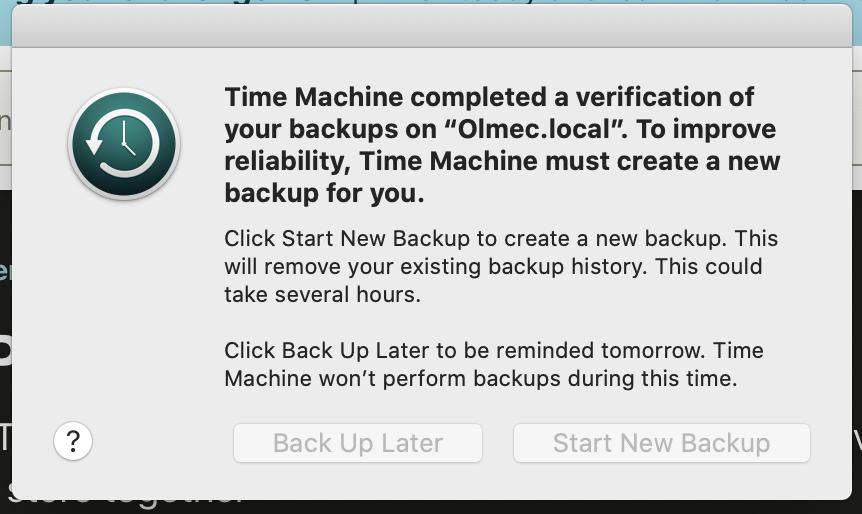This screenshot has width=862, height=514.
Task: Click the bold "Time Machine completed a verification" heading
Action: [x=489, y=97]
